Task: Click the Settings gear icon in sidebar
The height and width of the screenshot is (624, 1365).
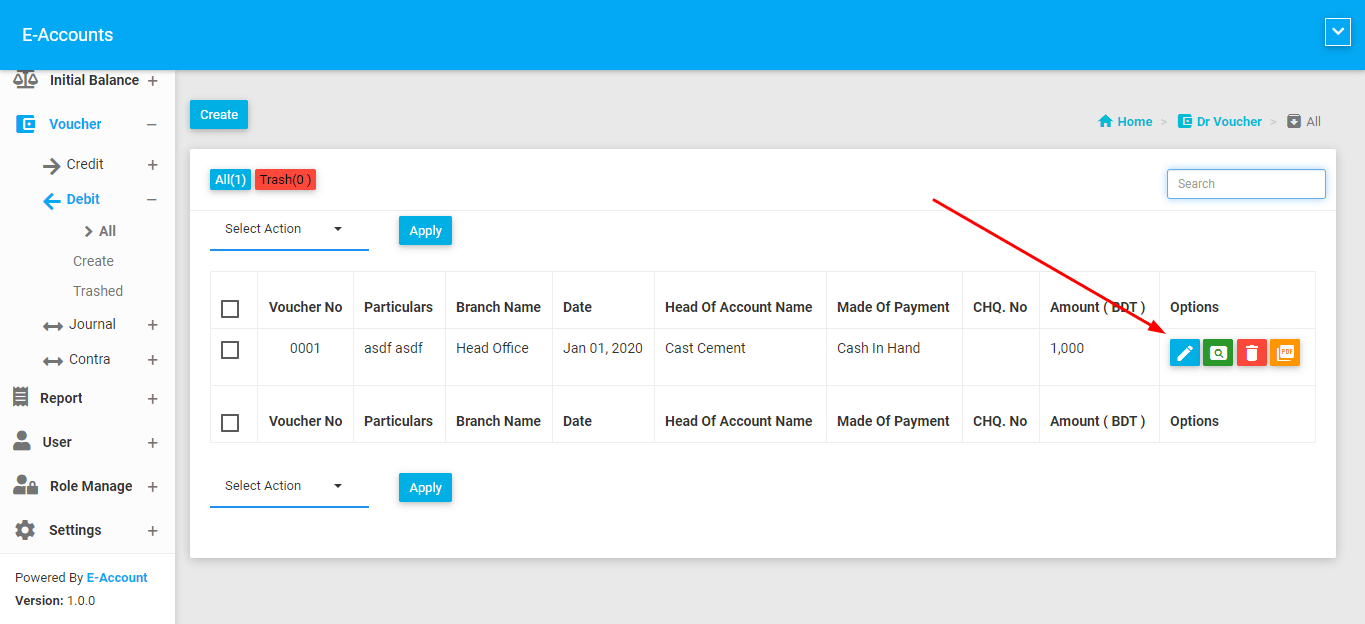Action: pos(25,530)
